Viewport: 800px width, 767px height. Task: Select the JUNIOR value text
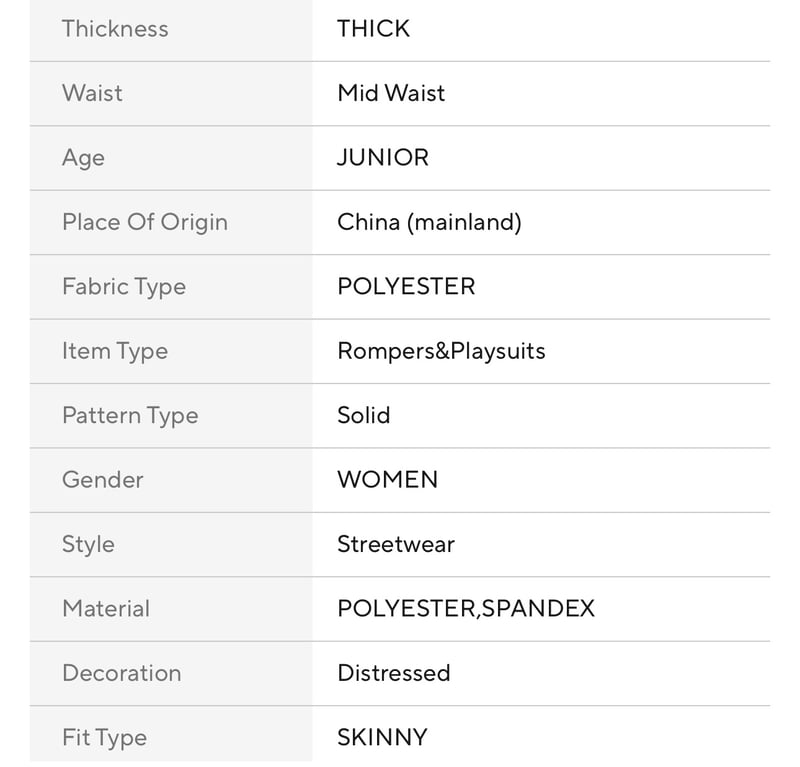(x=383, y=158)
